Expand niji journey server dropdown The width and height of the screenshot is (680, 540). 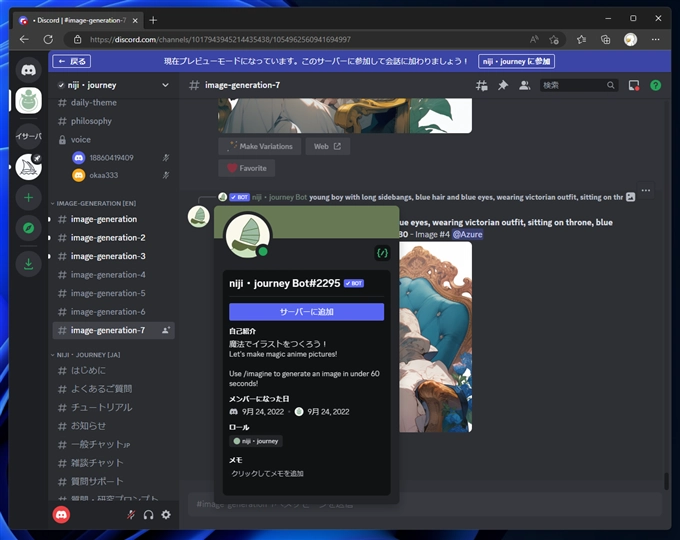click(x=165, y=85)
